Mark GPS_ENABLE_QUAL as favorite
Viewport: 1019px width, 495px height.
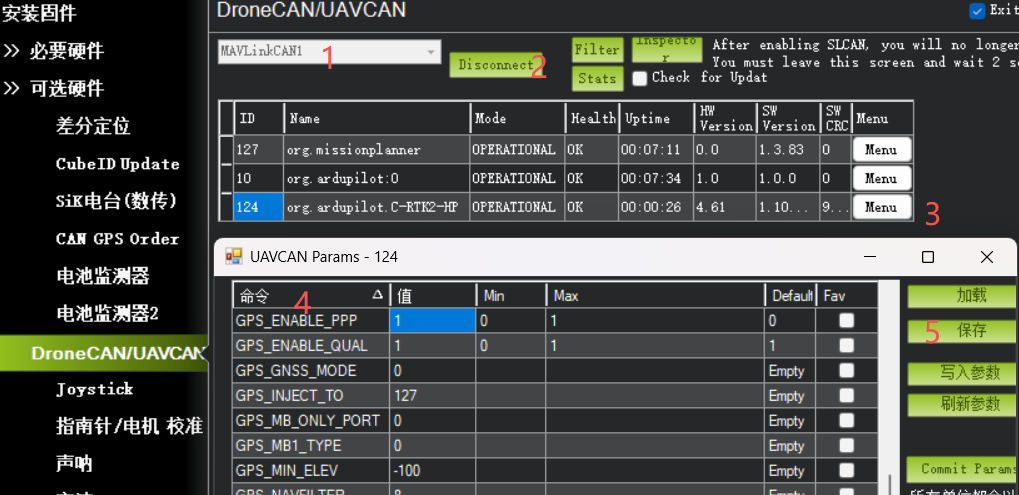(846, 346)
